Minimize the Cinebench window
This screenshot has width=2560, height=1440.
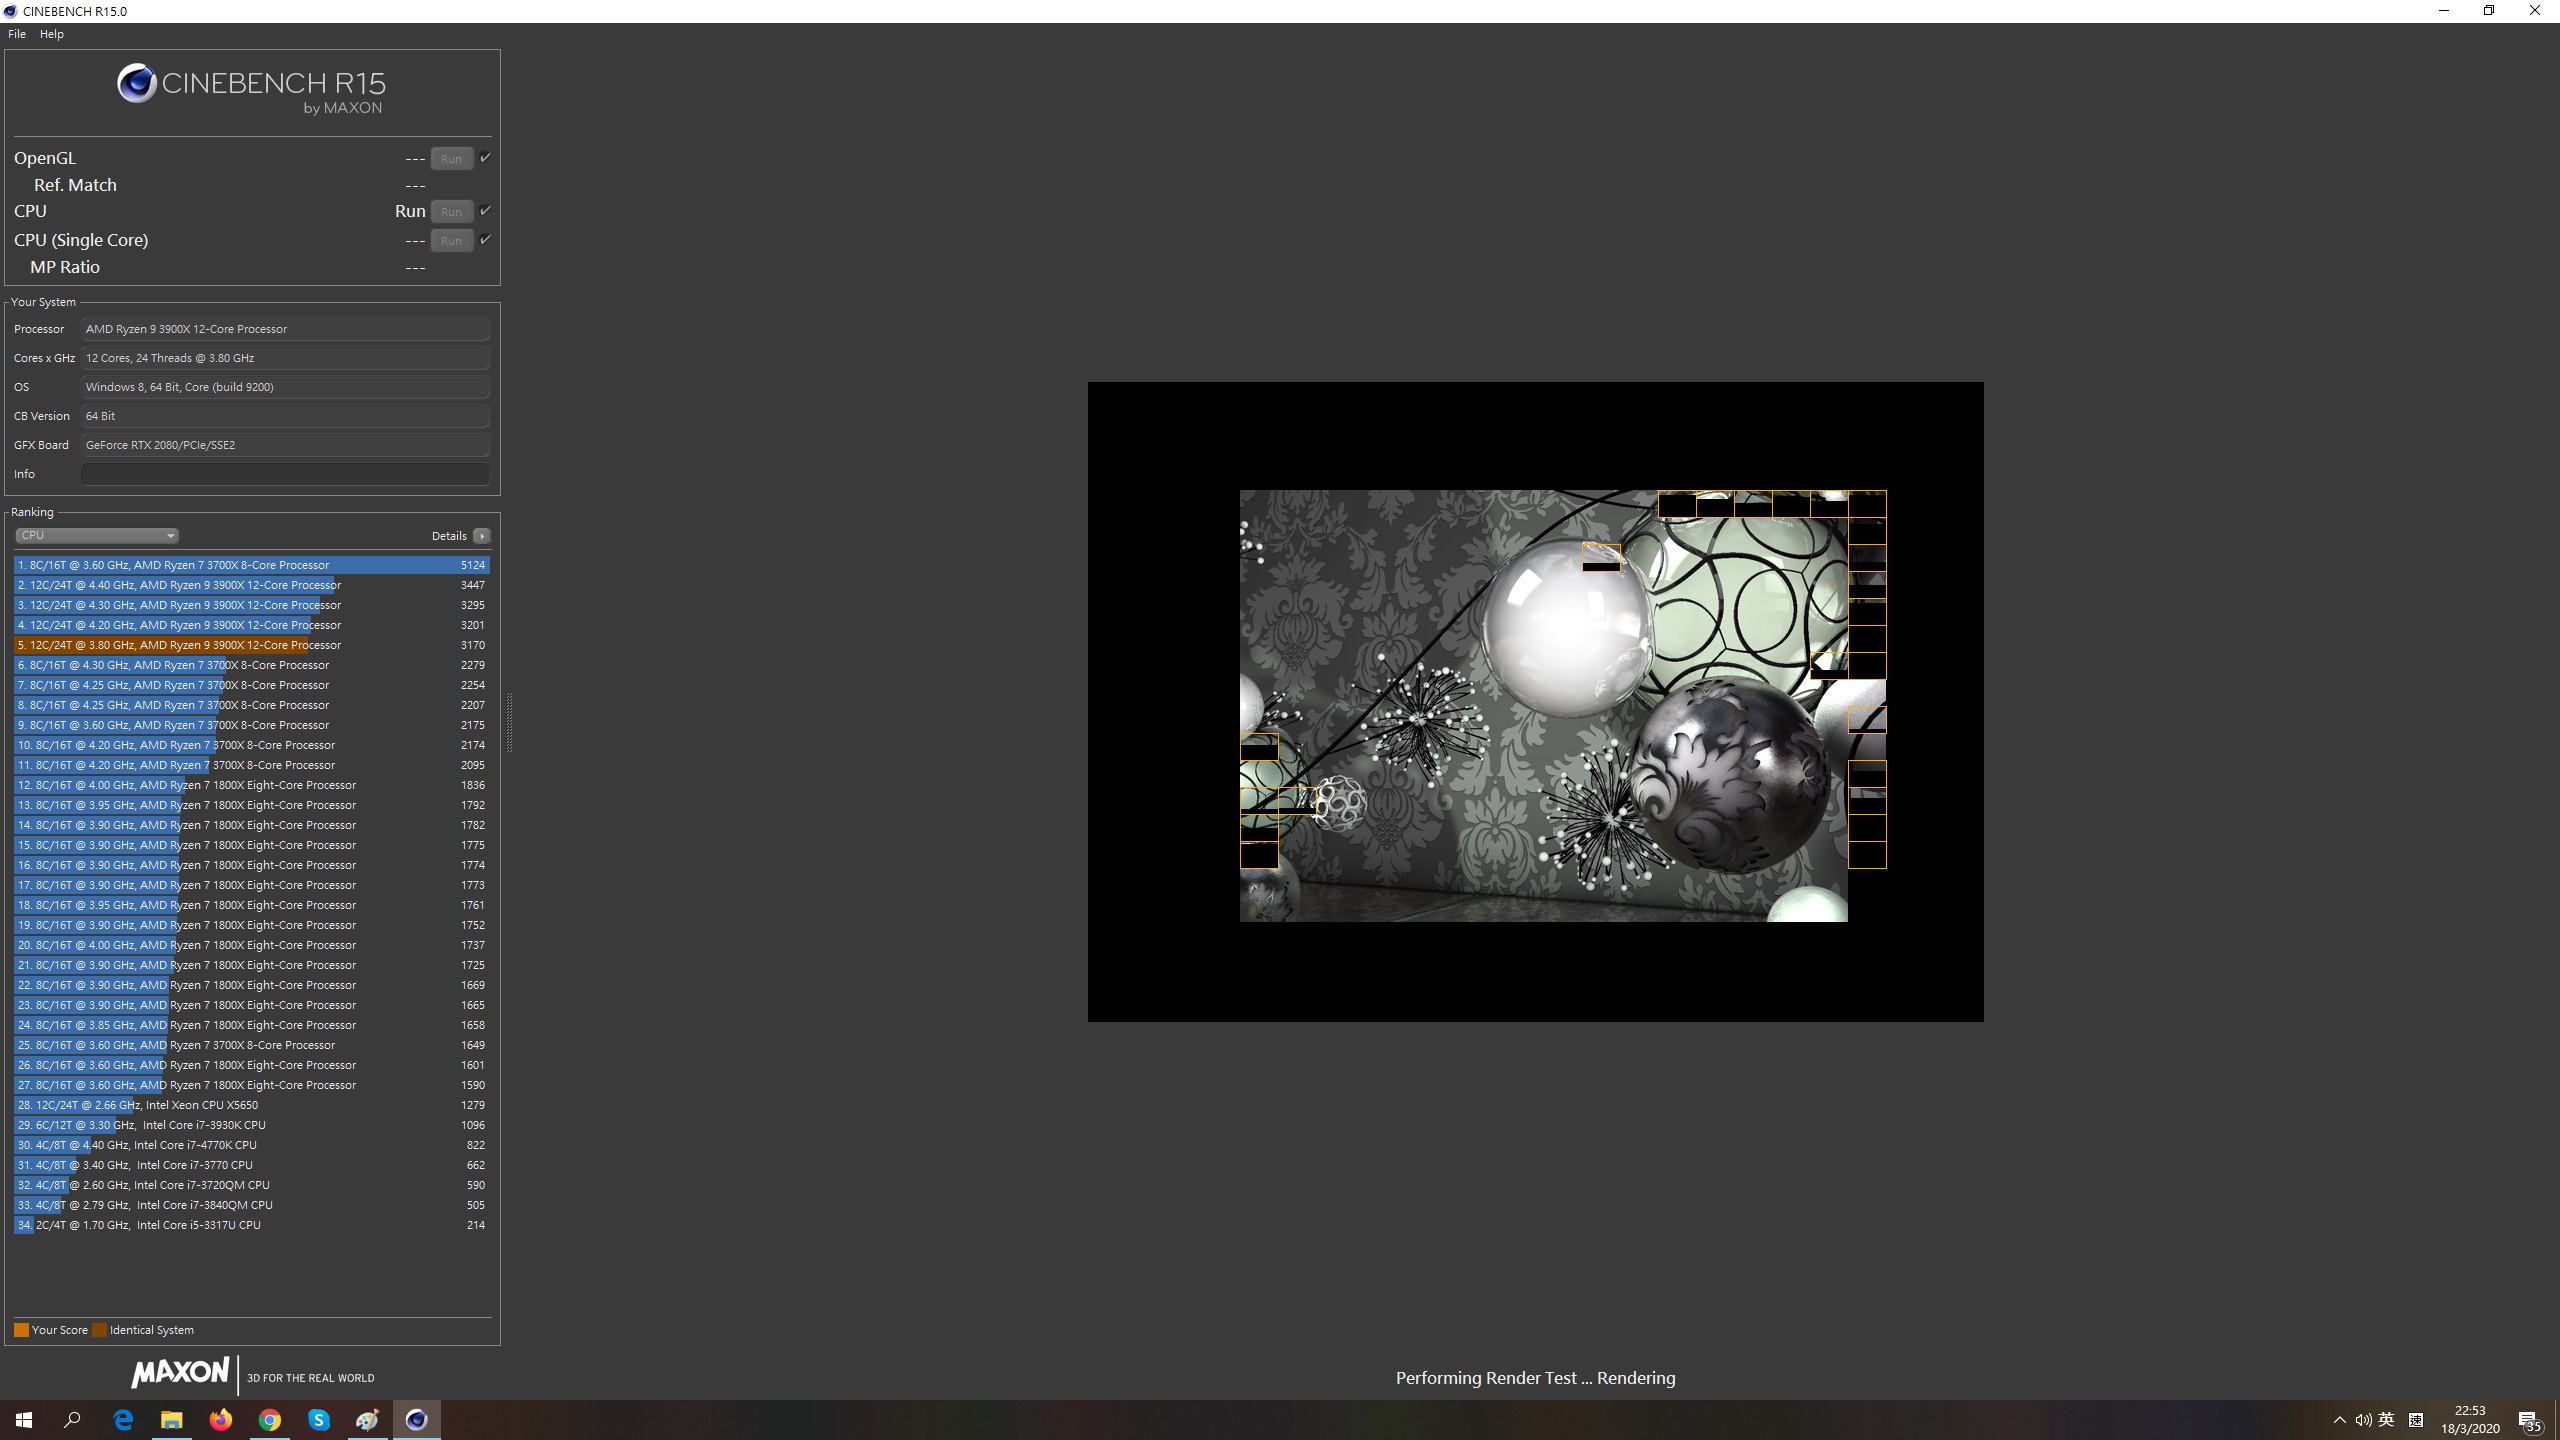[x=2443, y=11]
